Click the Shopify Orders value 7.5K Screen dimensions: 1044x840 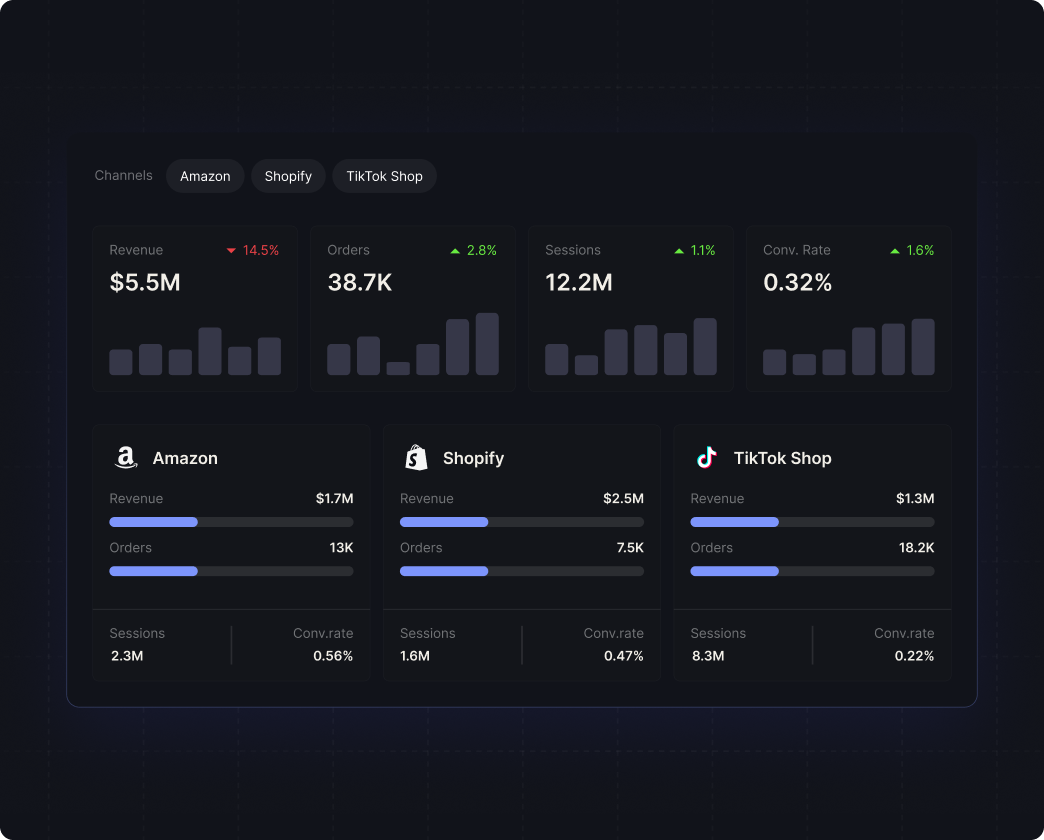pos(631,547)
